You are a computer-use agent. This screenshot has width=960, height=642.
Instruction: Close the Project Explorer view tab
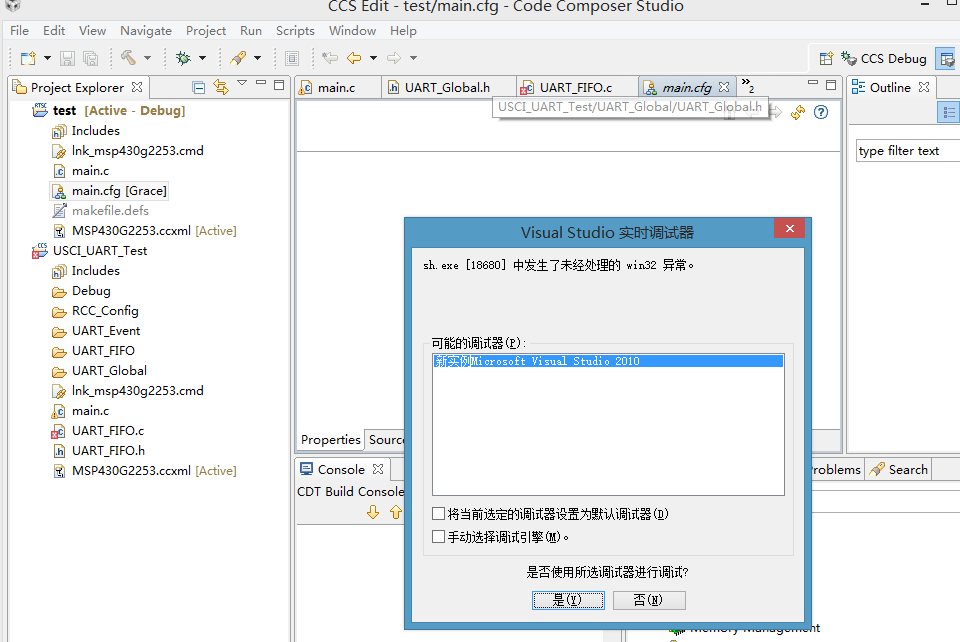click(137, 88)
